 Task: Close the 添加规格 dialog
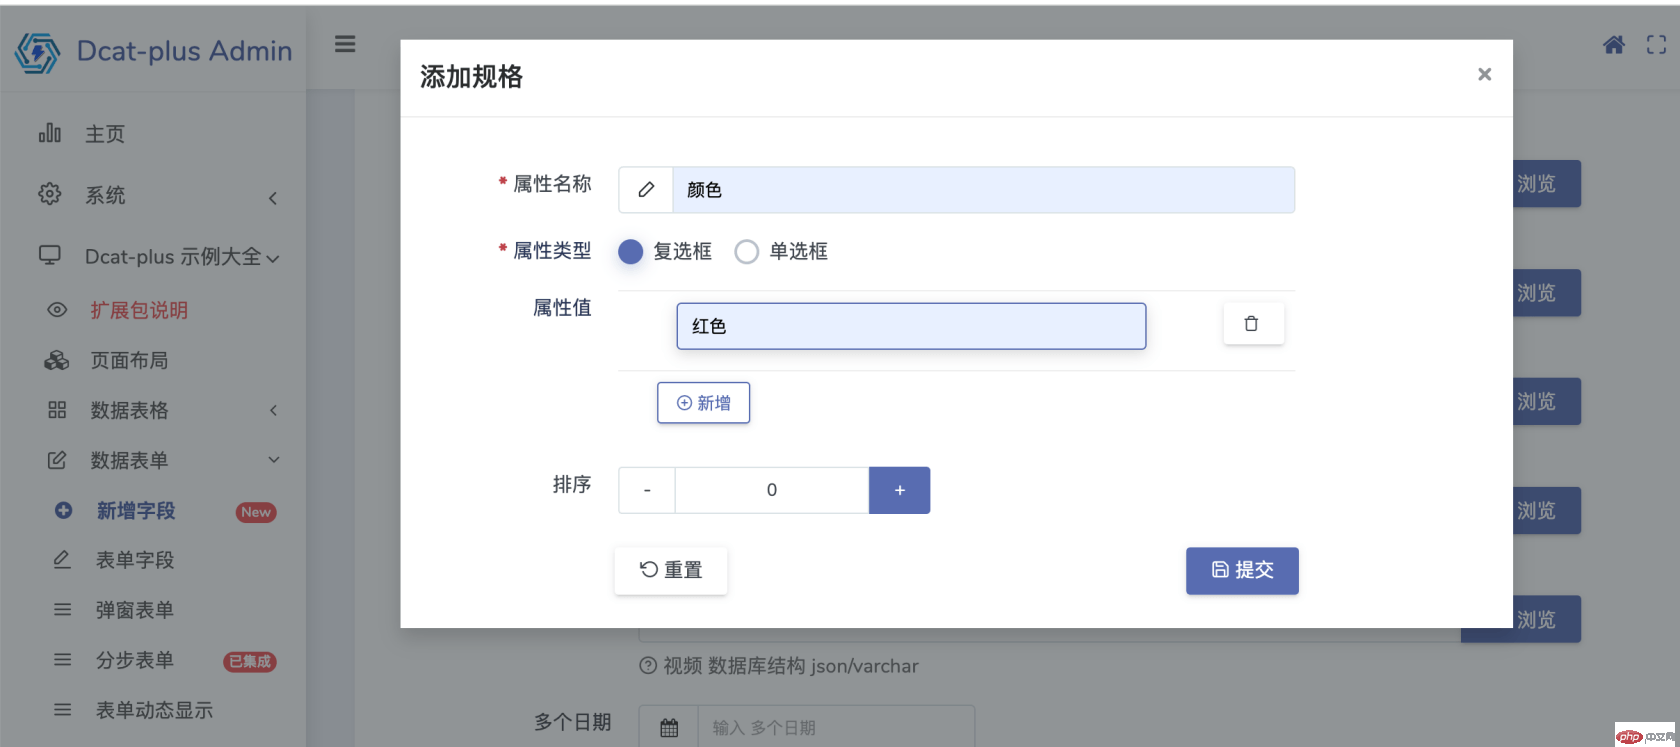(x=1485, y=74)
